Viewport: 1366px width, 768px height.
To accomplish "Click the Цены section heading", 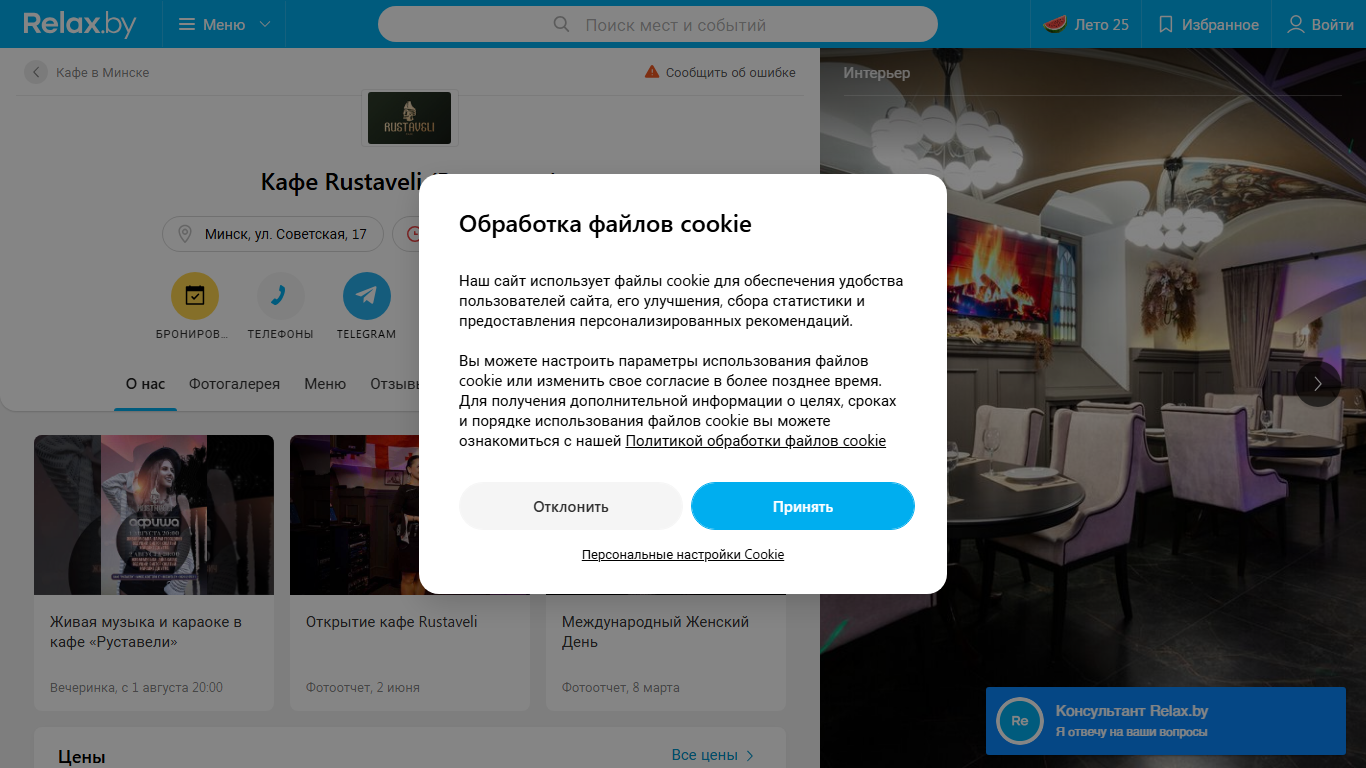I will pyautogui.click(x=82, y=757).
